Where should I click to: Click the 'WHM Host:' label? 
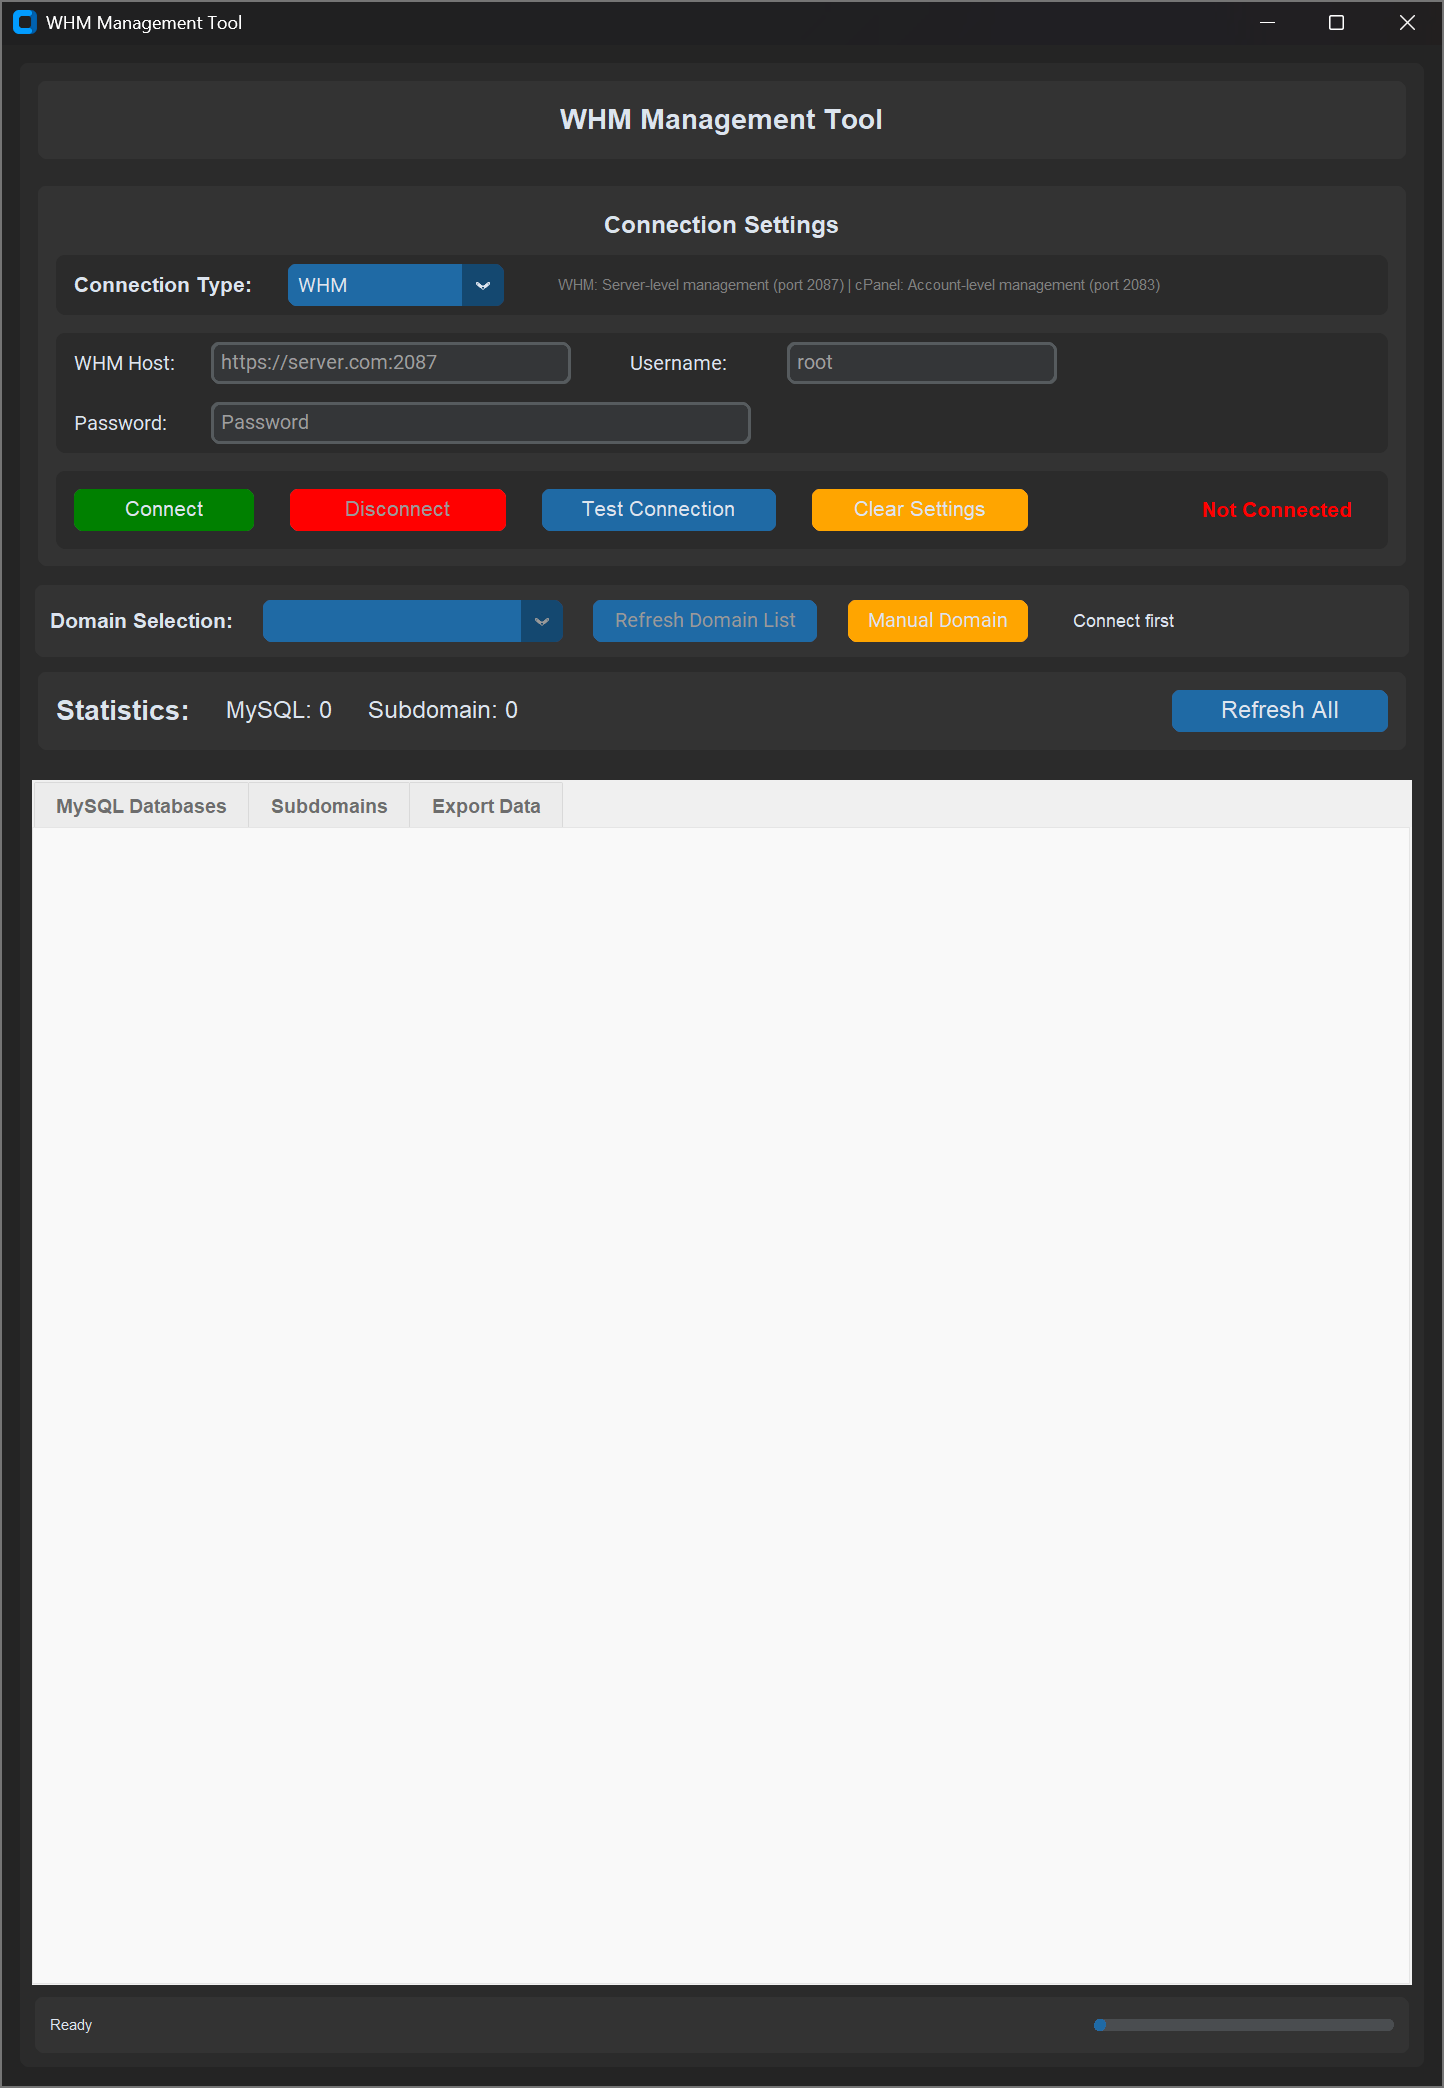124,363
